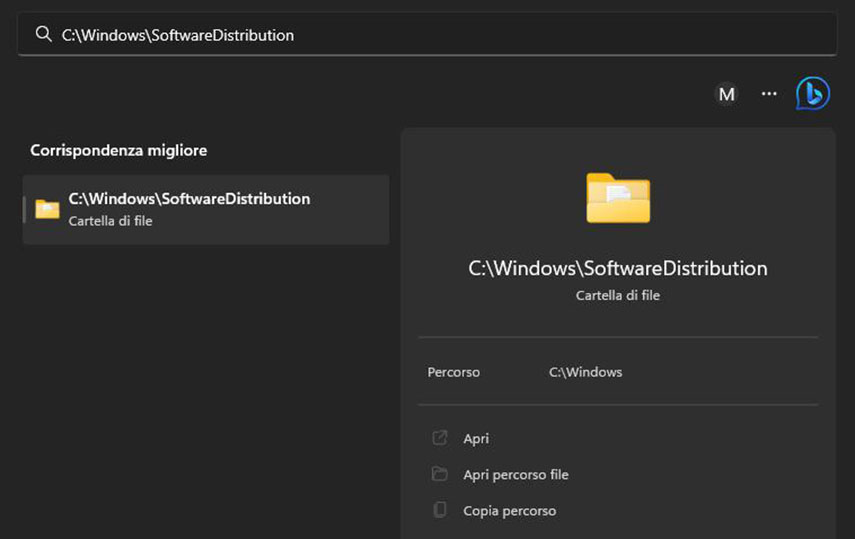Click Cartella di file under preview title
Screen dimensions: 855x539
point(618,295)
